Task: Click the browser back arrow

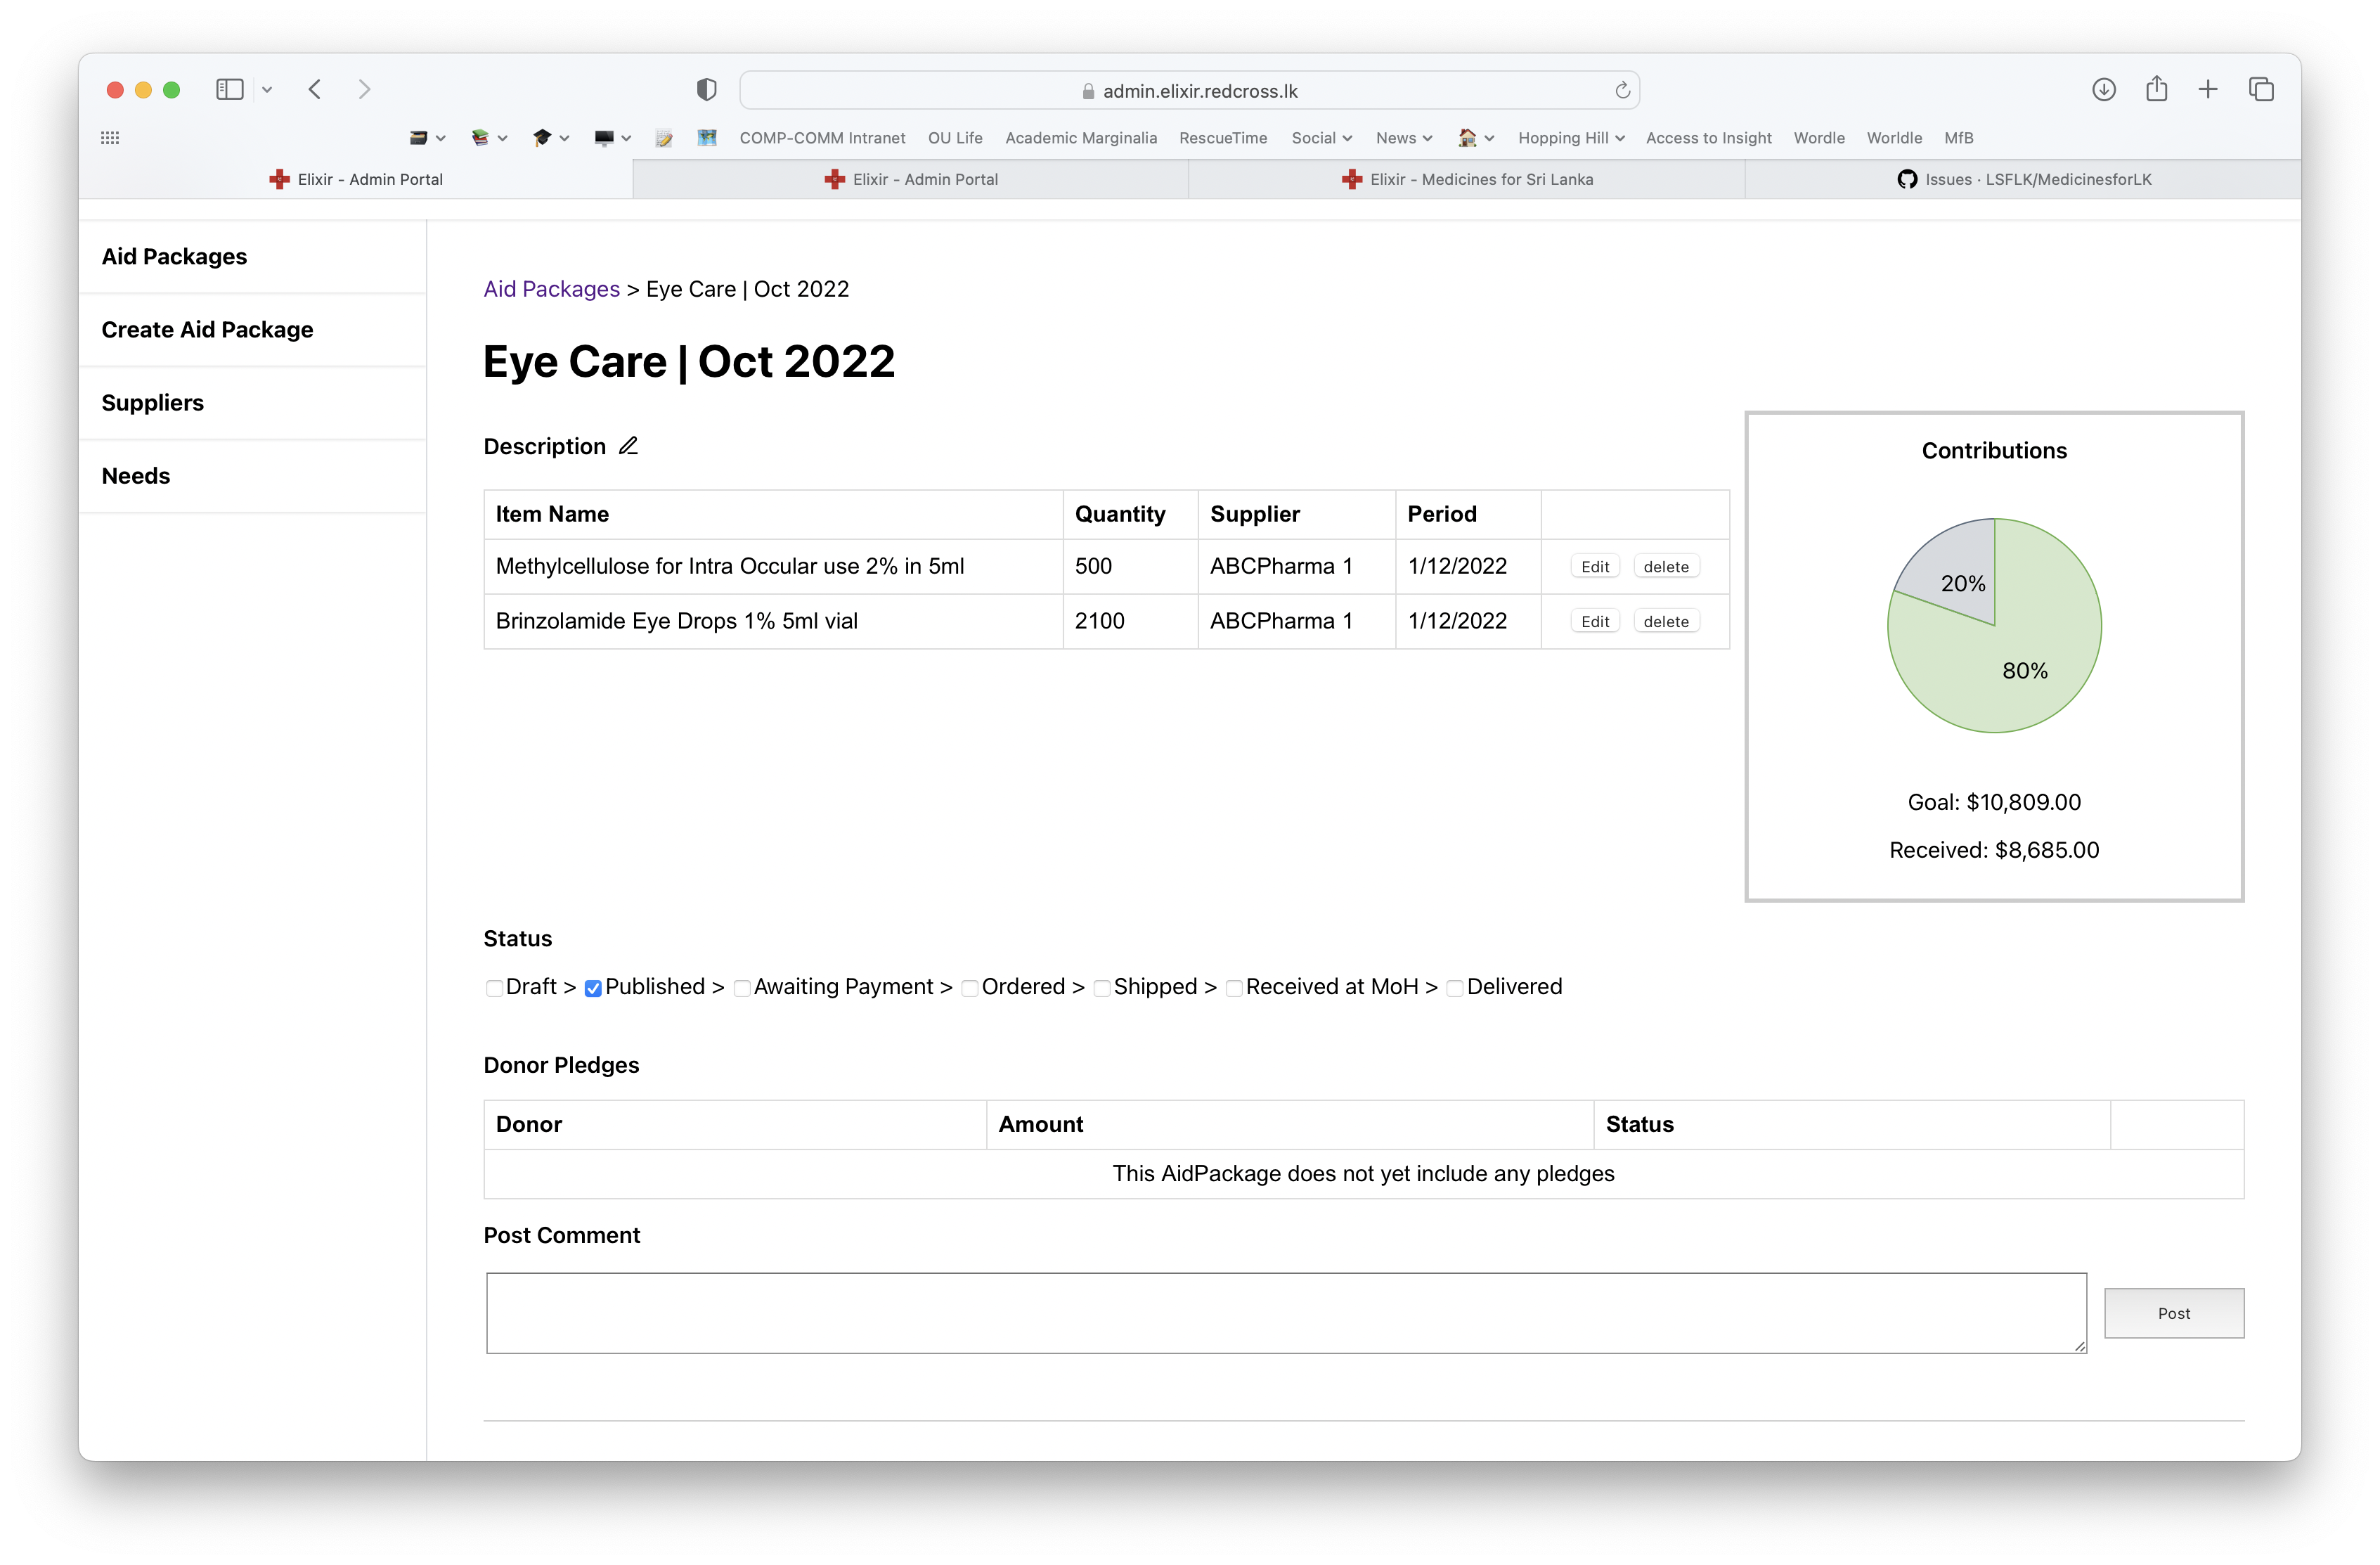Action: pyautogui.click(x=315, y=90)
